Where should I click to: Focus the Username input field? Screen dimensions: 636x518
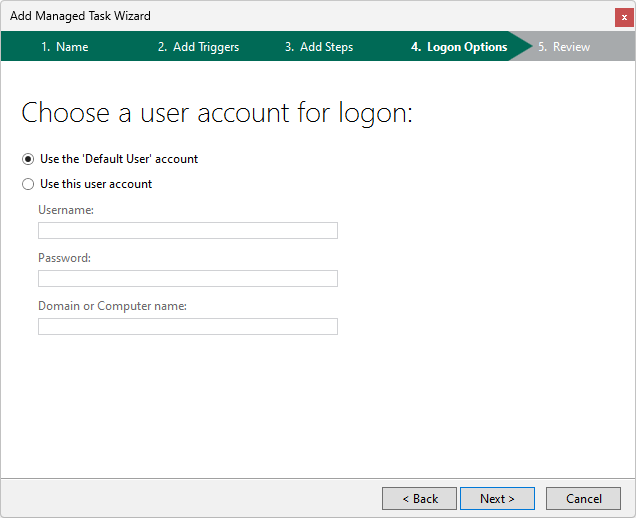pyautogui.click(x=188, y=230)
